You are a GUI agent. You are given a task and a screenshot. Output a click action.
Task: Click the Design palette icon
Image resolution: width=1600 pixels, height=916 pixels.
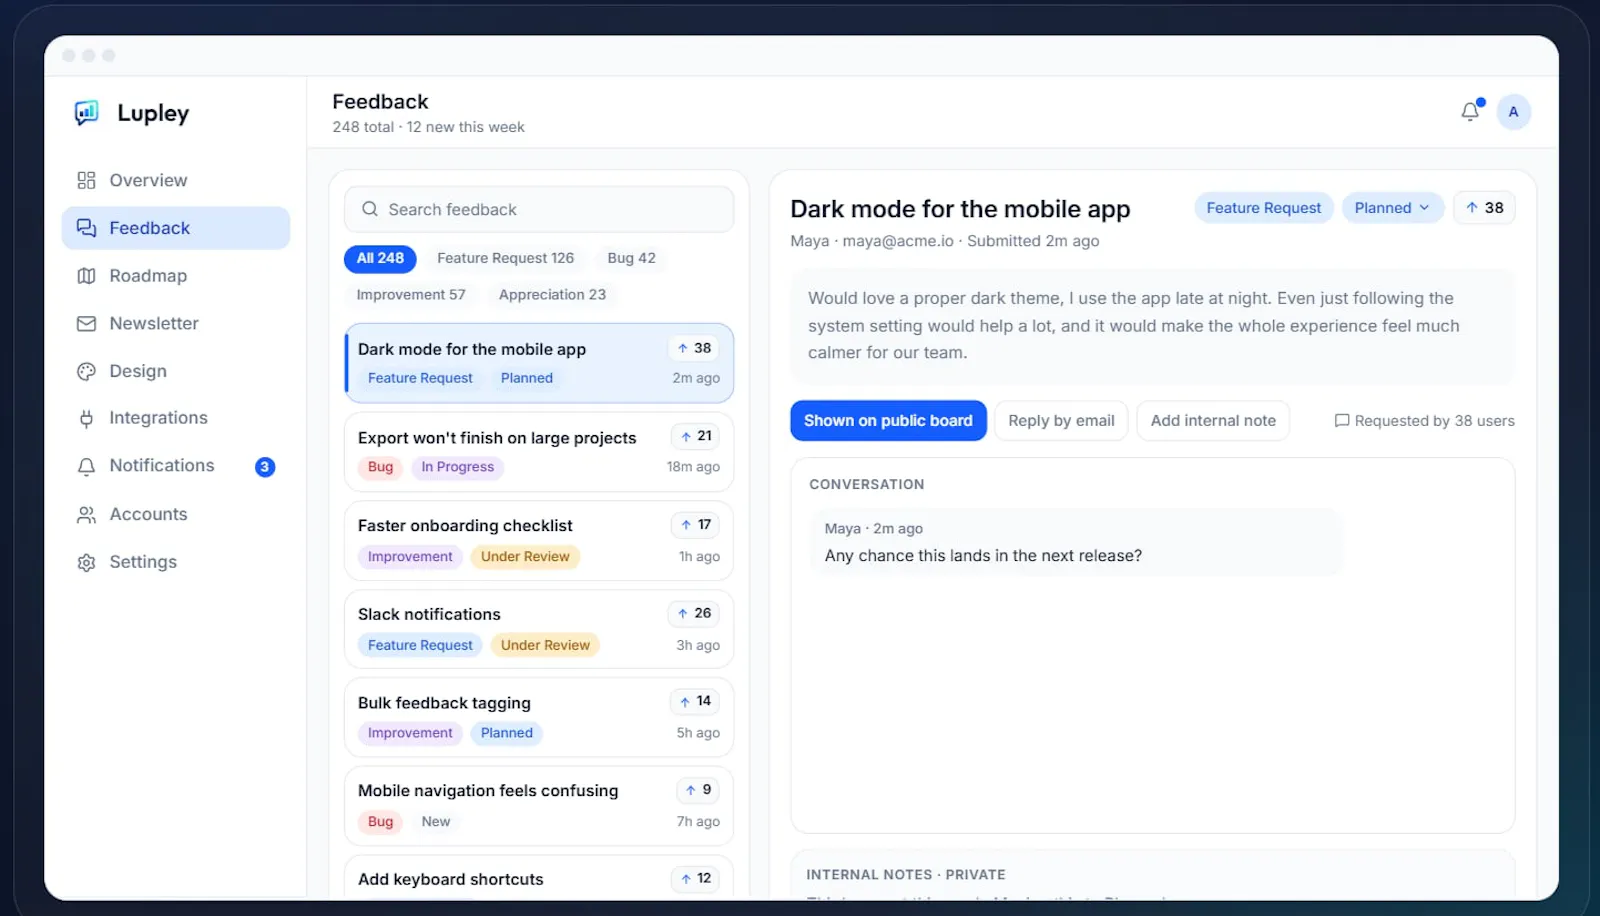point(87,371)
